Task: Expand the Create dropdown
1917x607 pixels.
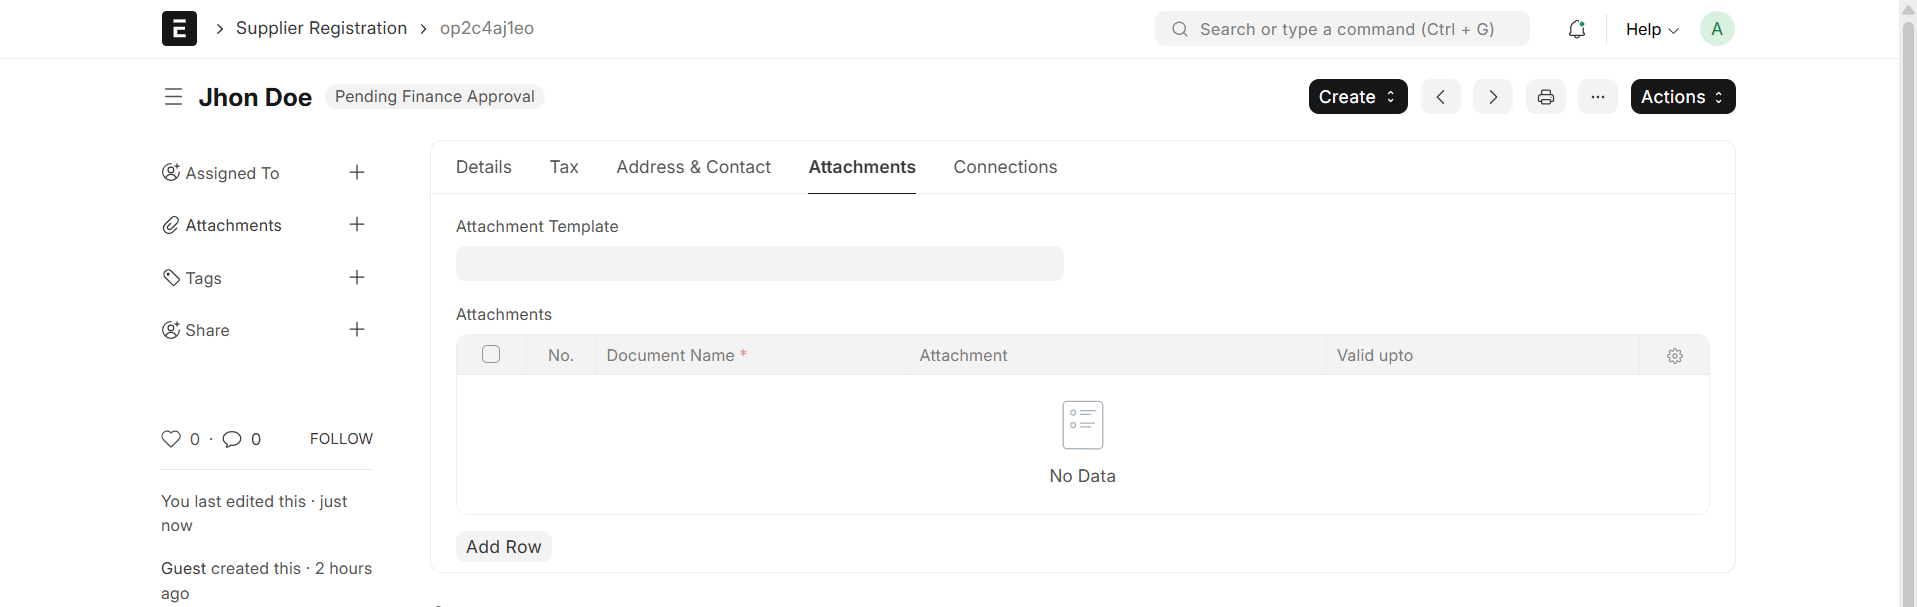Action: tap(1358, 97)
